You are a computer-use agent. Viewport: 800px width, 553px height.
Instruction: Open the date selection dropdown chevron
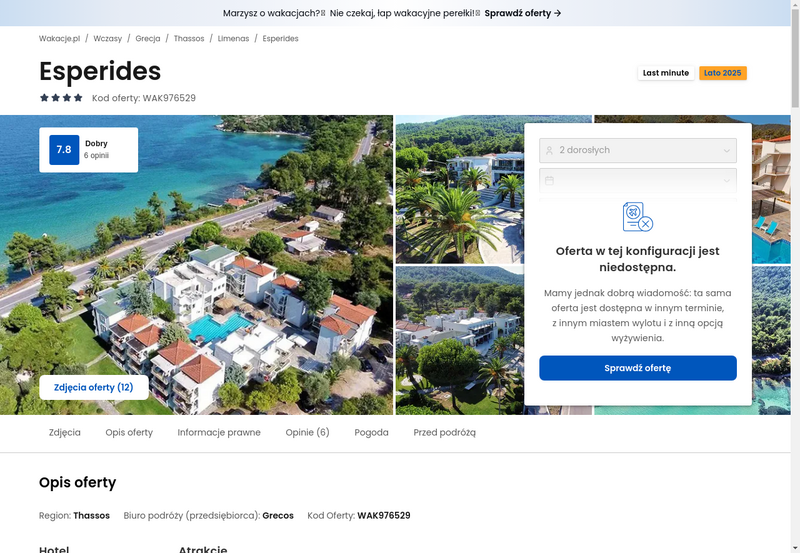click(x=727, y=181)
